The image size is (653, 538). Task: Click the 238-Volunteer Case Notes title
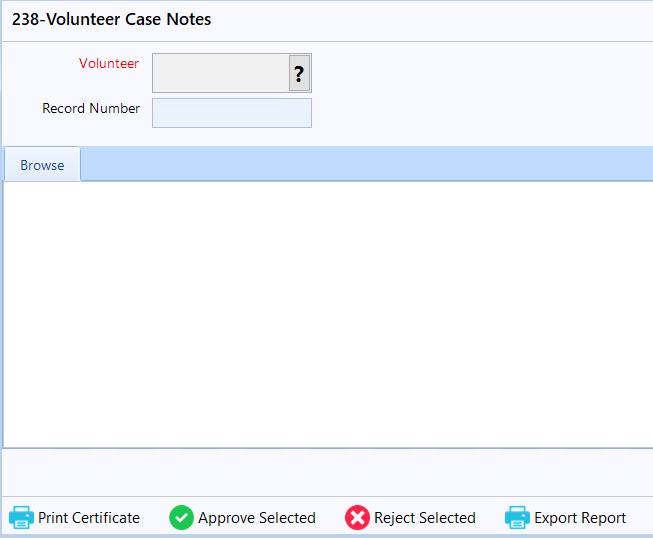[111, 19]
